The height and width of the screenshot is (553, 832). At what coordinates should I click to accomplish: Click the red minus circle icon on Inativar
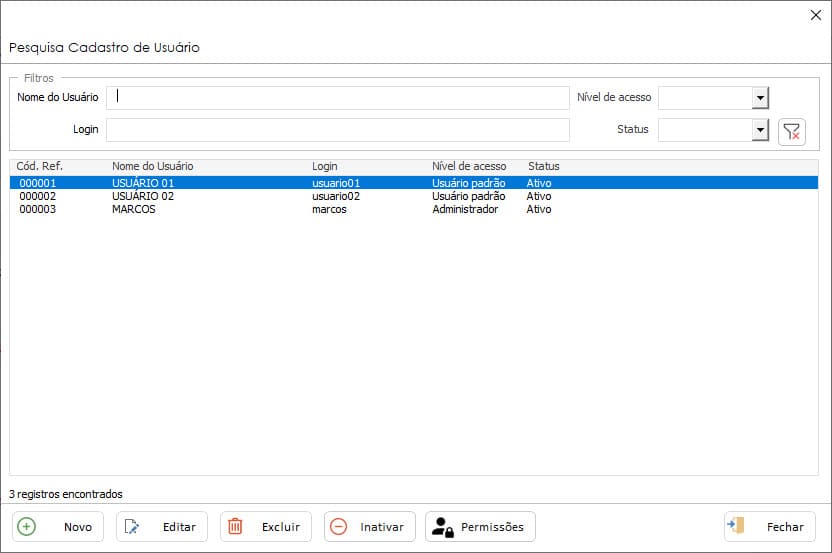coord(339,526)
